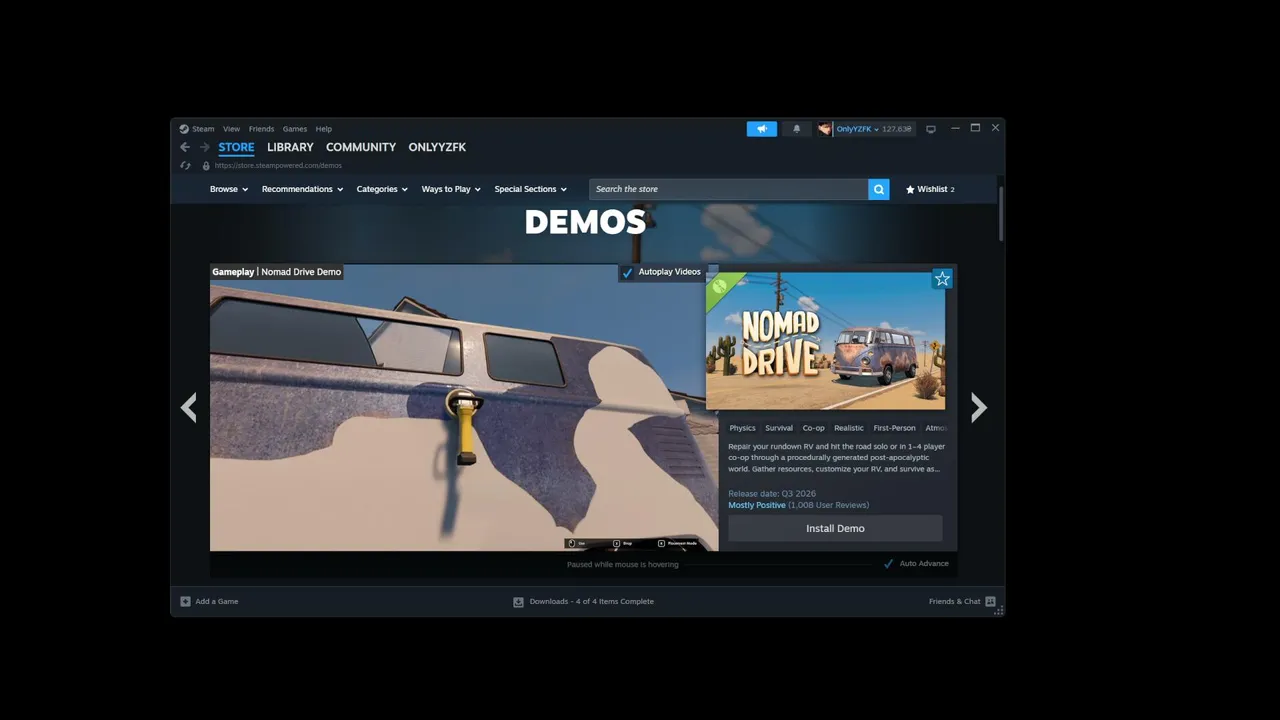Add Nomad Drive to wishlist with star icon
Viewport: 1280px width, 720px height.
(x=942, y=279)
